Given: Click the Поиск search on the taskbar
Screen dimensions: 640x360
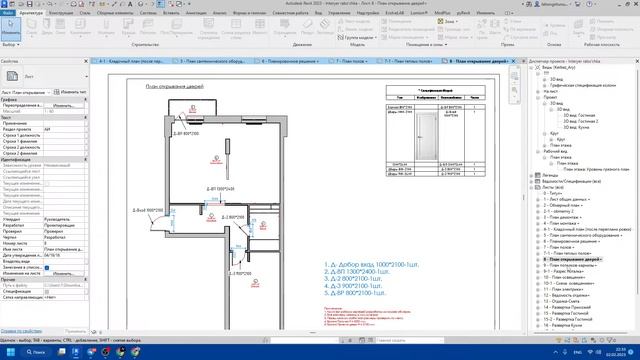Looking at the screenshot, I should 36,352.
